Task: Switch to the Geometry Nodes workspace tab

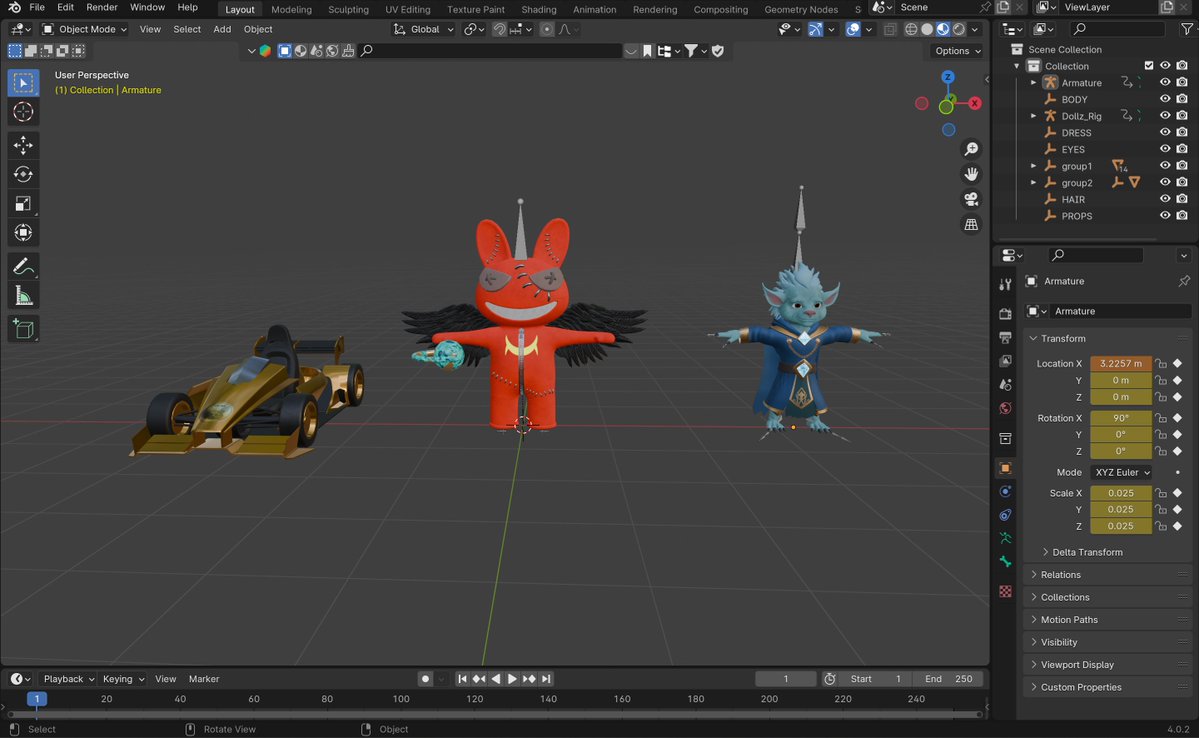Action: point(801,9)
